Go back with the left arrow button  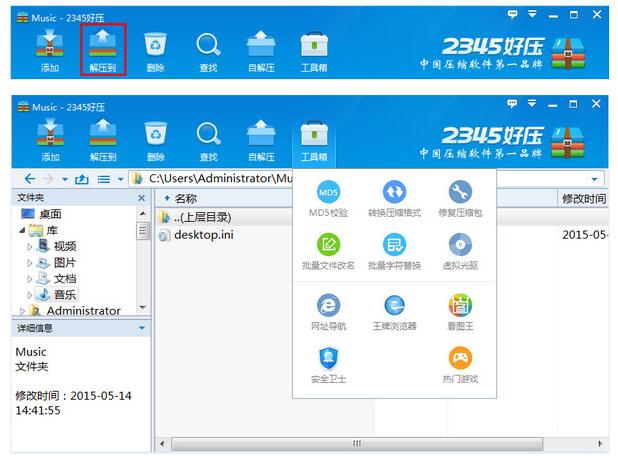30,179
